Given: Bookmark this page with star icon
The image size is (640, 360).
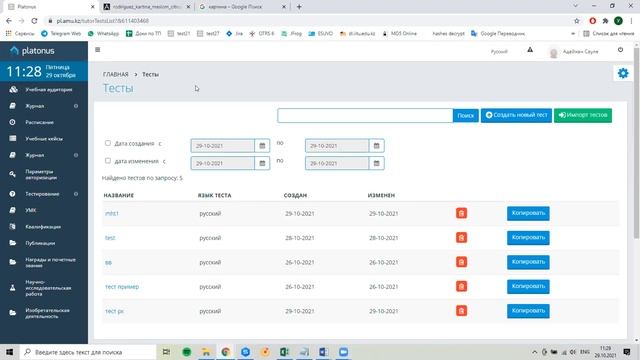Looking at the screenshot, I should pyautogui.click(x=577, y=21).
